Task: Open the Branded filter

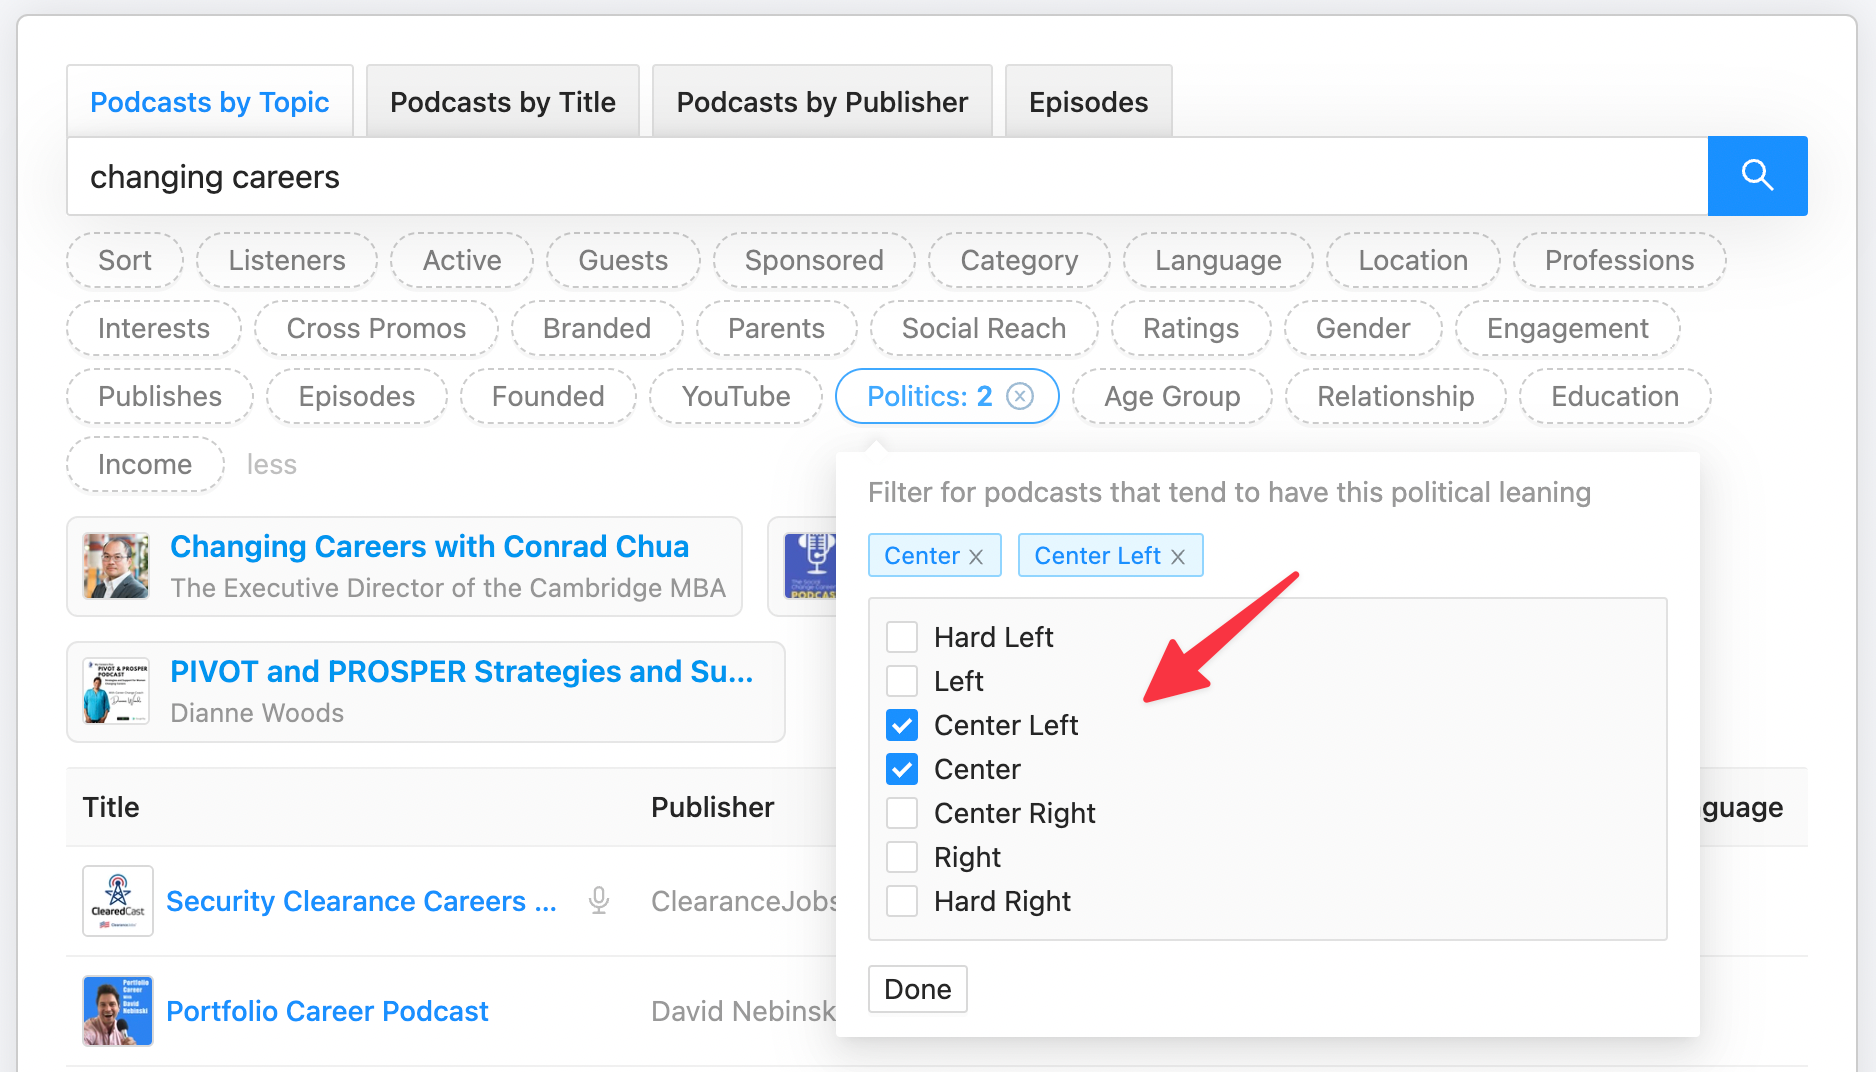Action: (597, 328)
